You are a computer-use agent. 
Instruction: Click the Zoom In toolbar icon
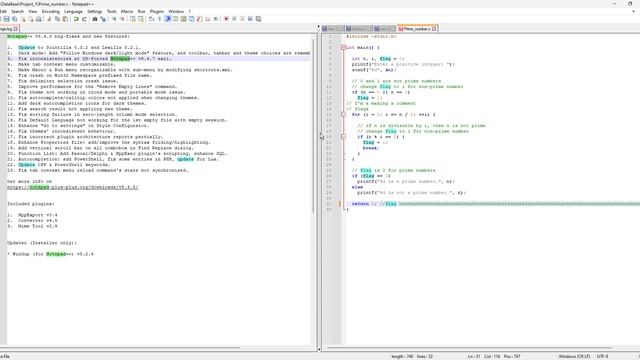coord(114,19)
